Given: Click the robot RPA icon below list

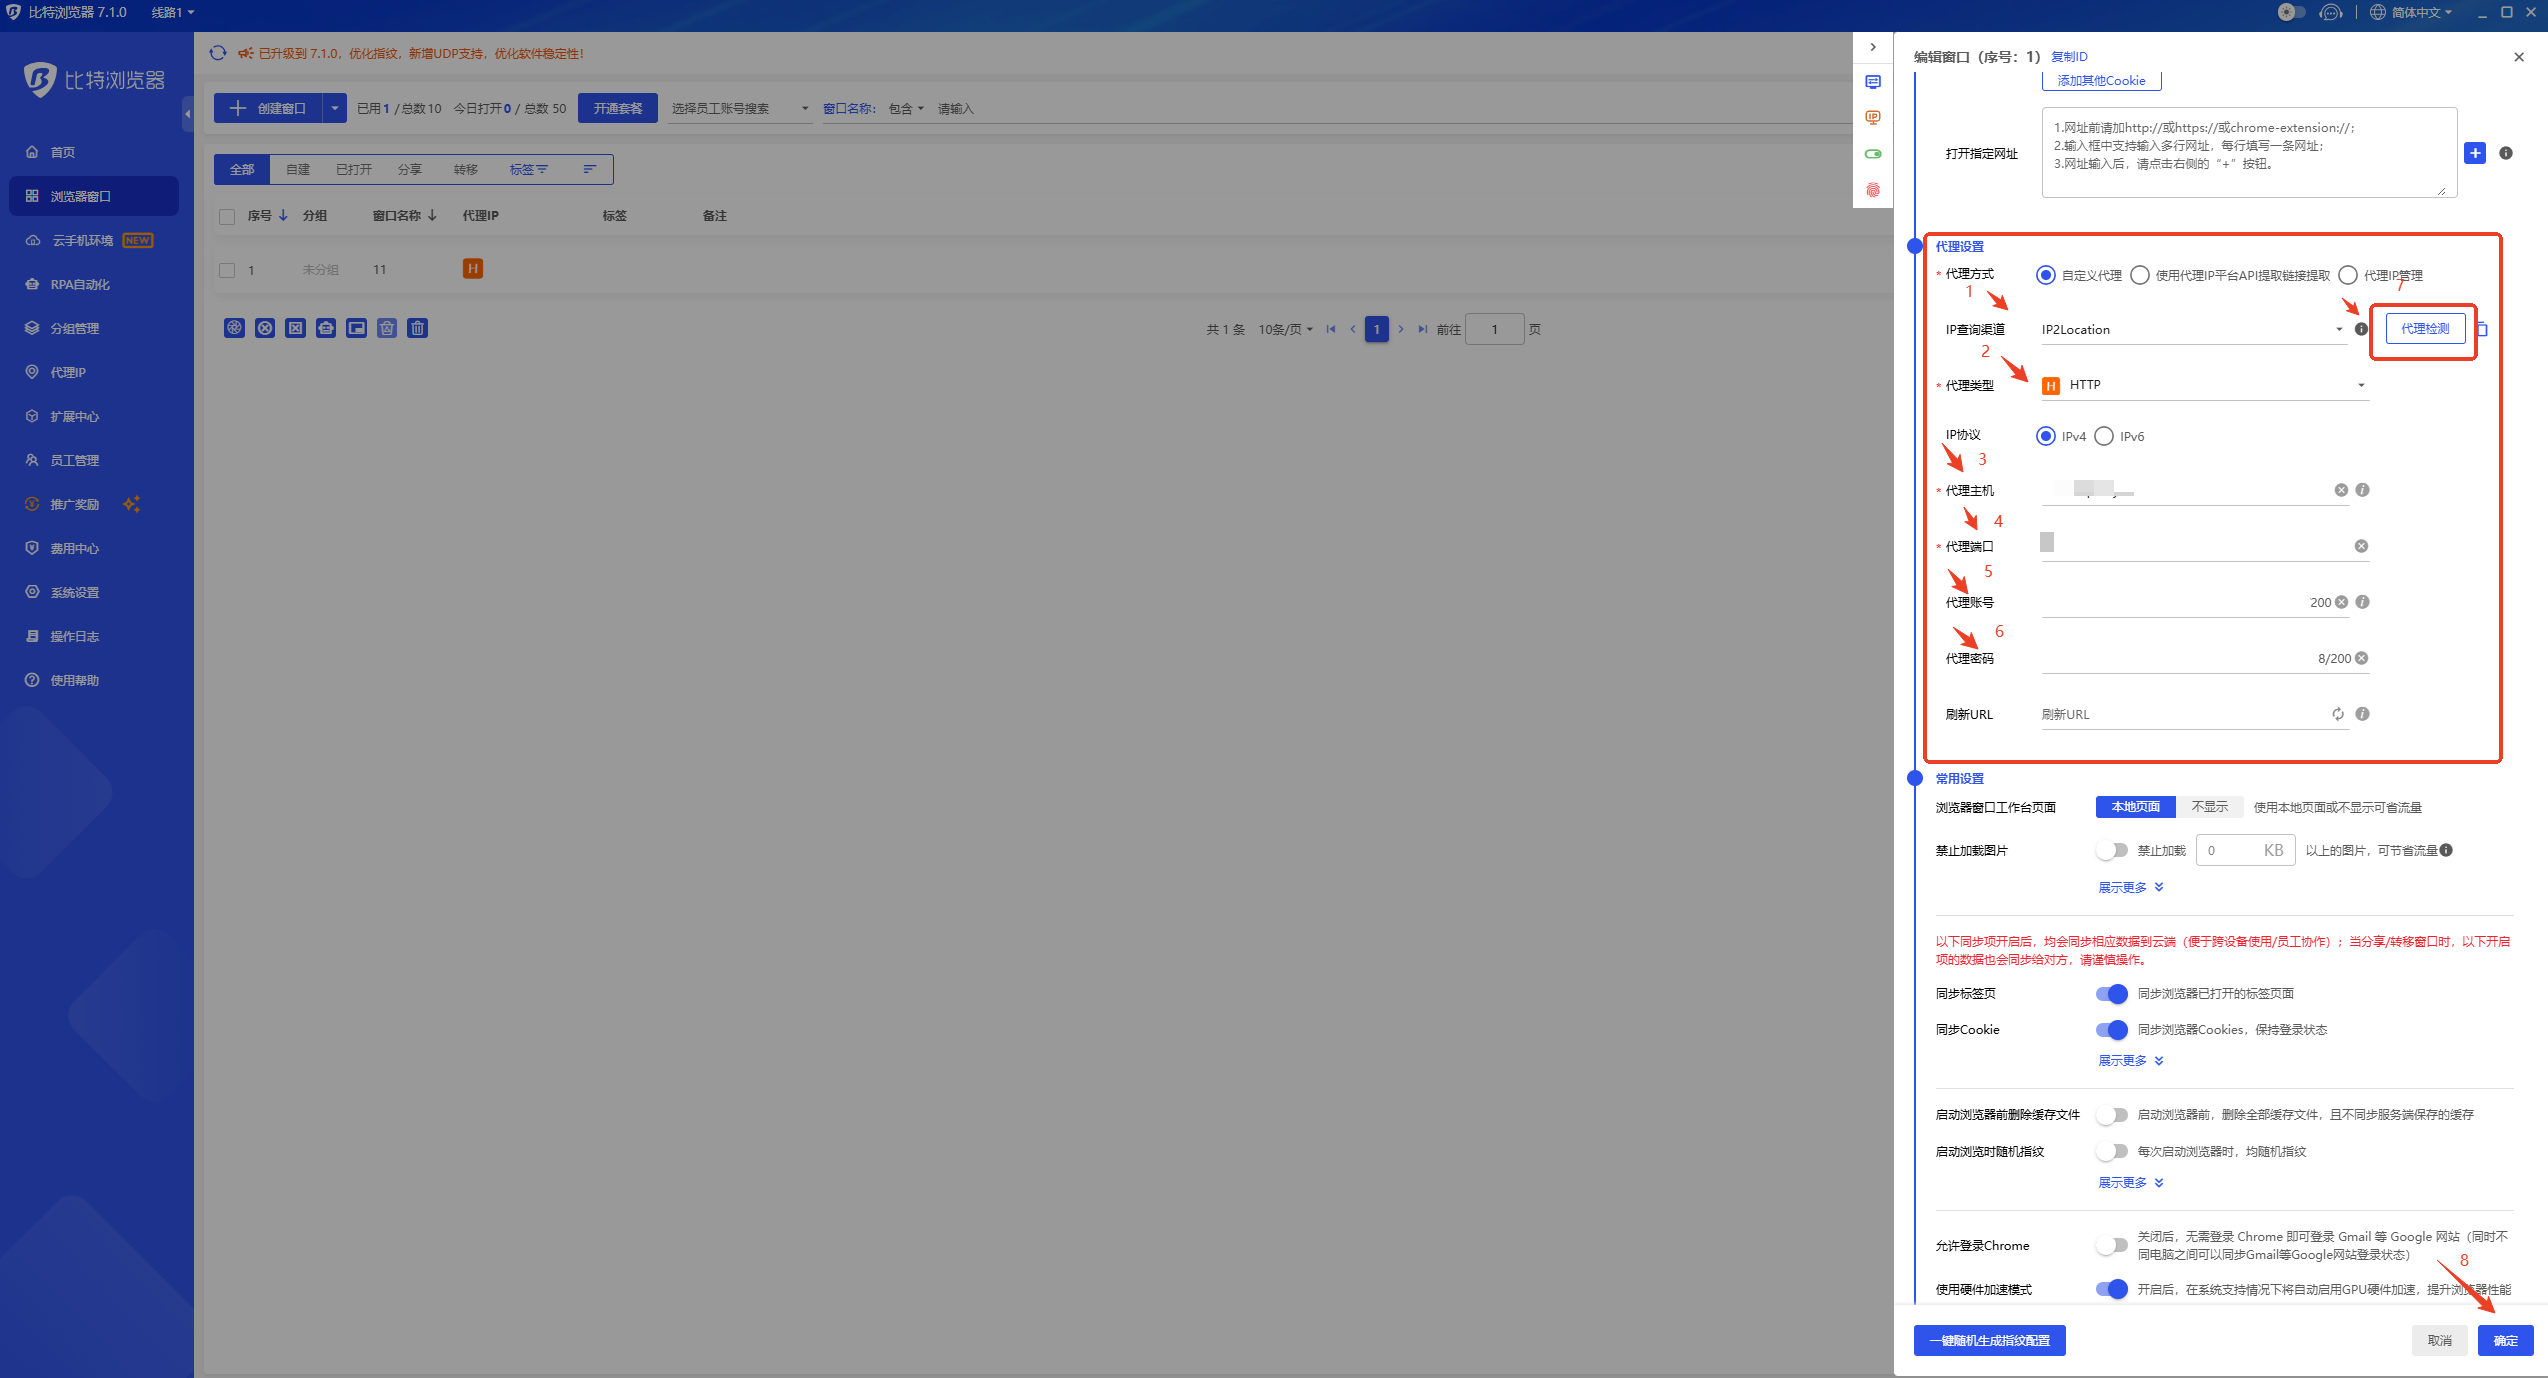Looking at the screenshot, I should tap(326, 328).
